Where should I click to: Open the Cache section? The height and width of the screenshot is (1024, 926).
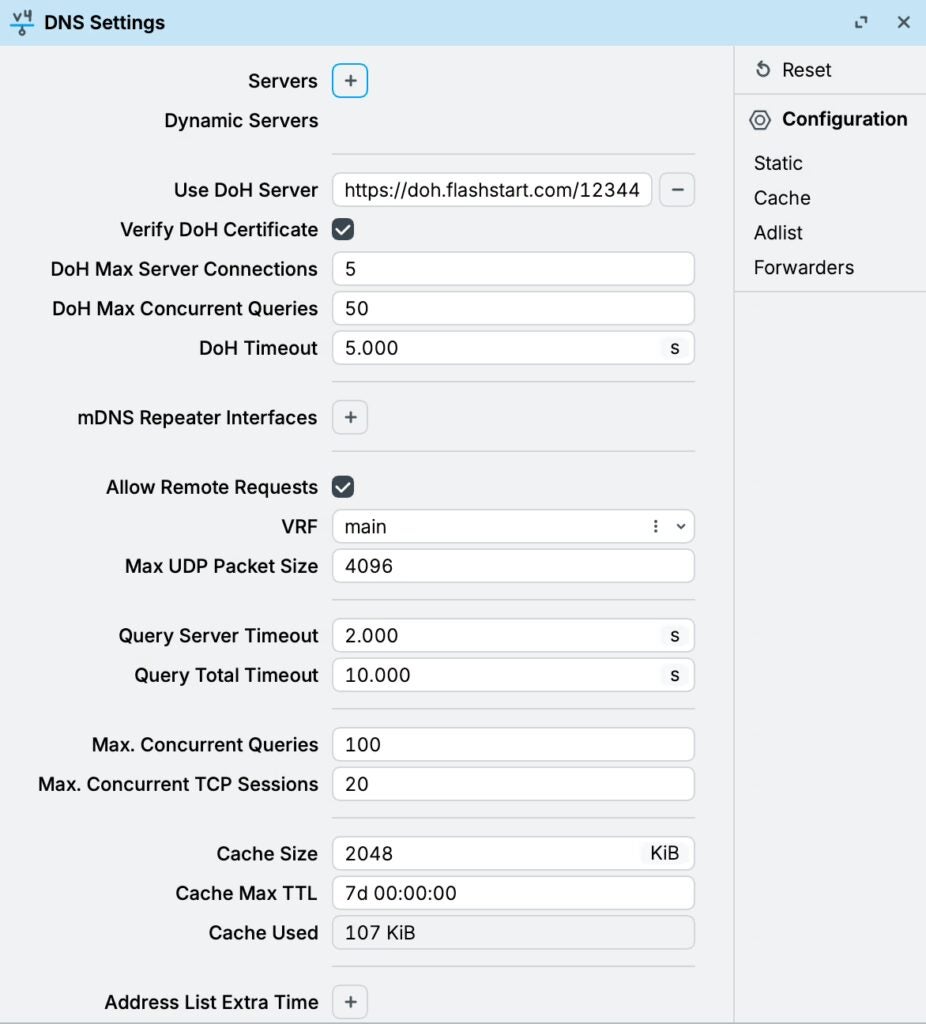pyautogui.click(x=782, y=198)
